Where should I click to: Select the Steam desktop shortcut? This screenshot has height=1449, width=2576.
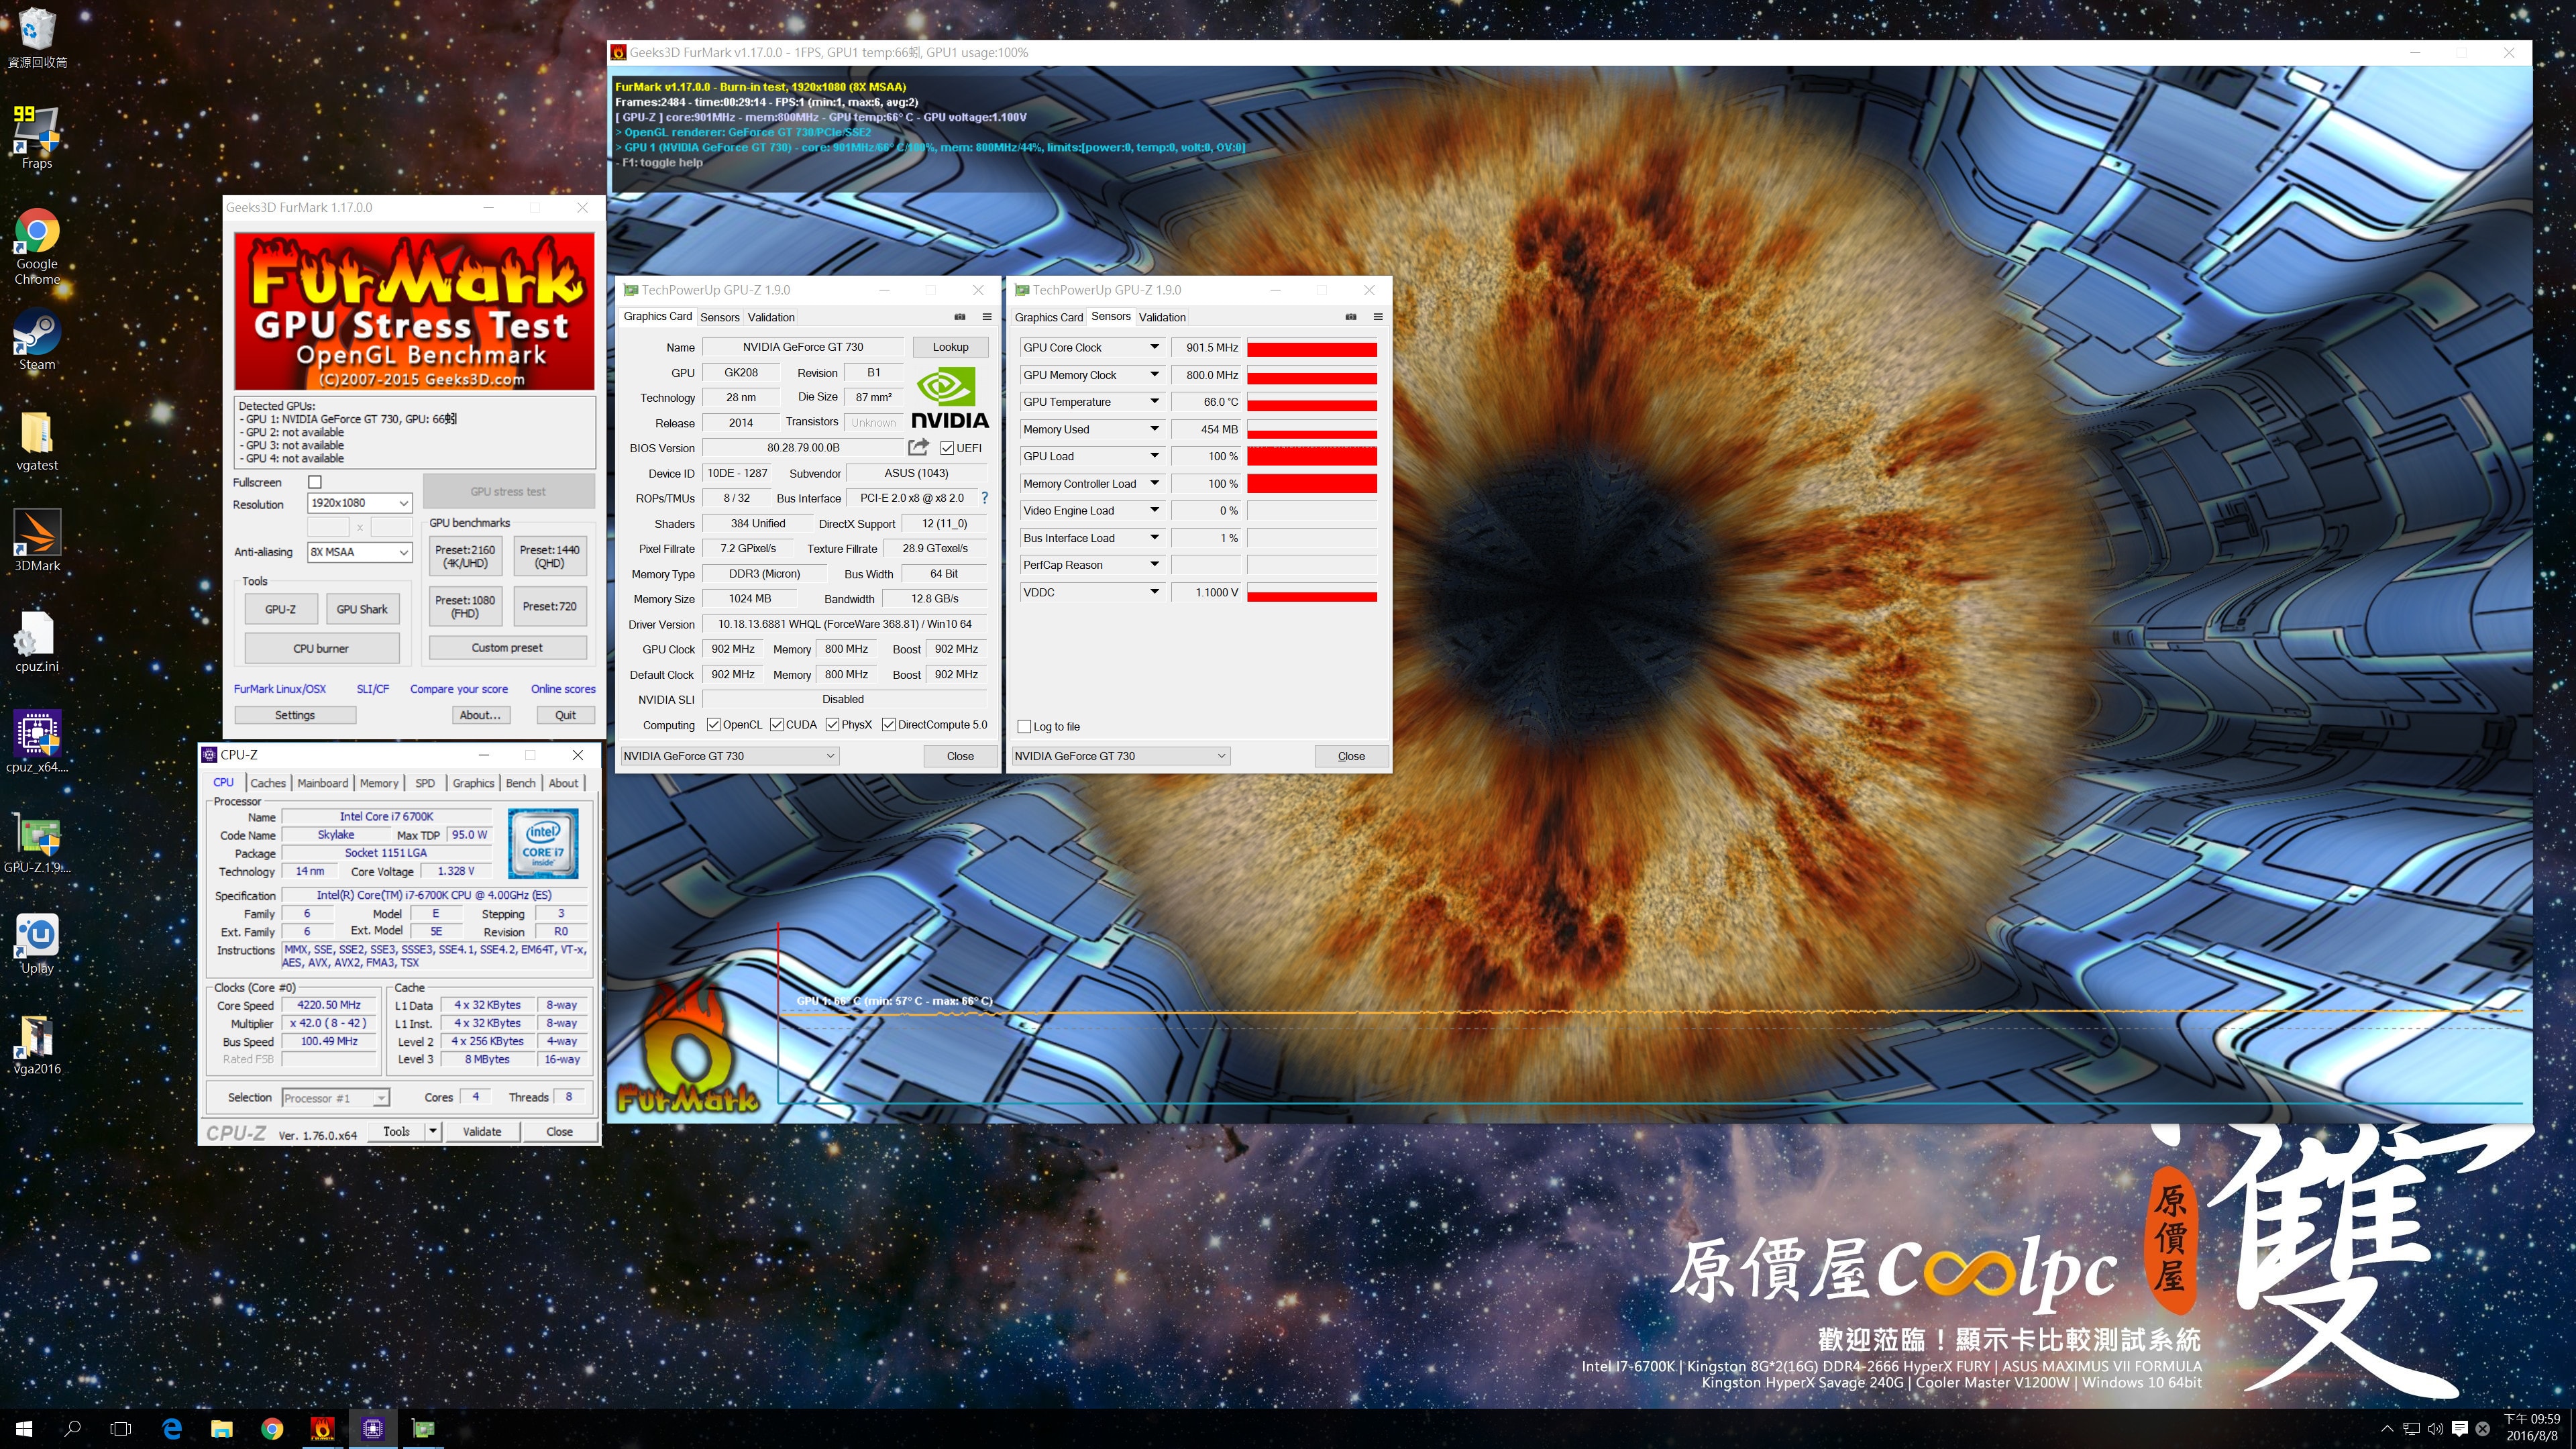pos(37,340)
